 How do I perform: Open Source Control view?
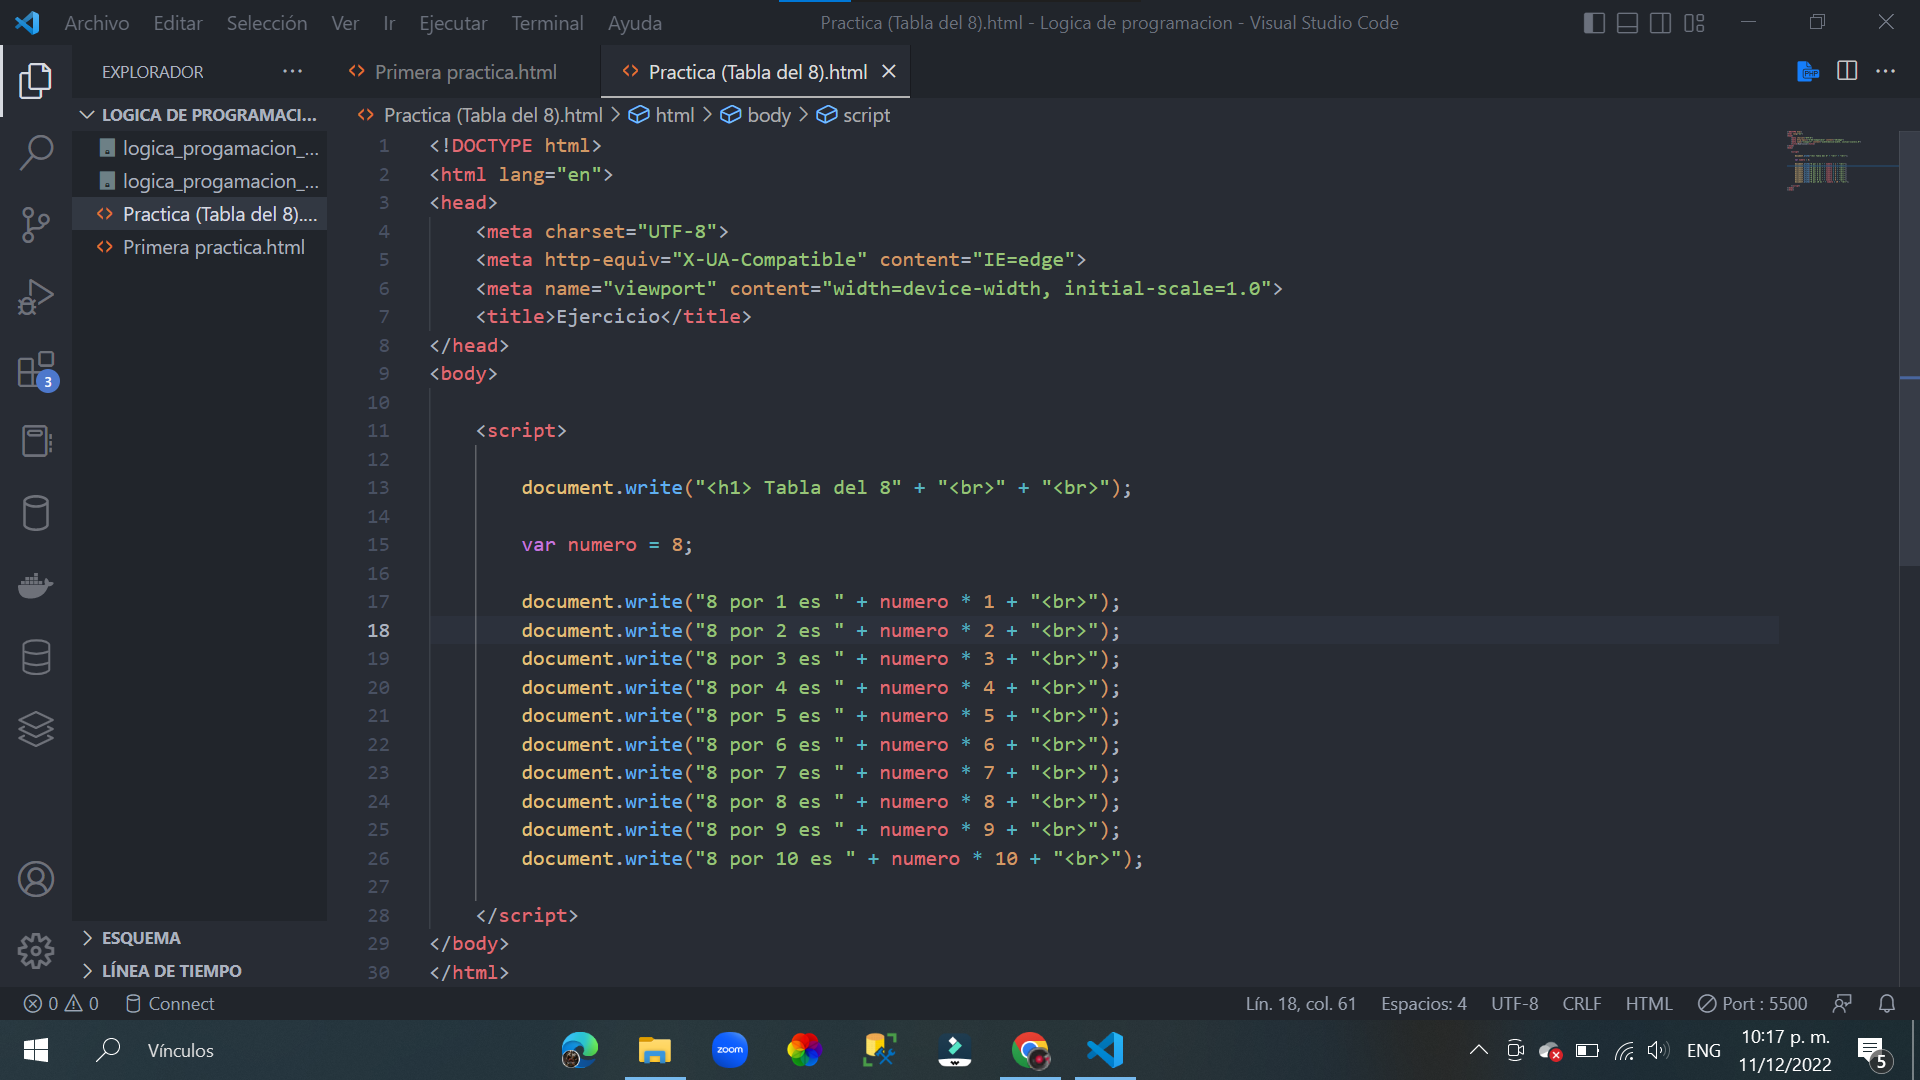[36, 225]
